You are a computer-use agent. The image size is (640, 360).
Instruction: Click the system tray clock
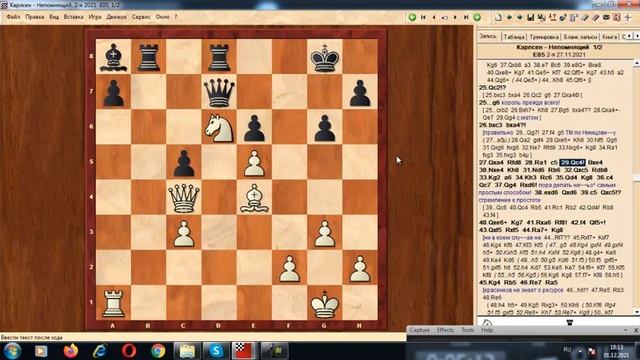(x=617, y=351)
